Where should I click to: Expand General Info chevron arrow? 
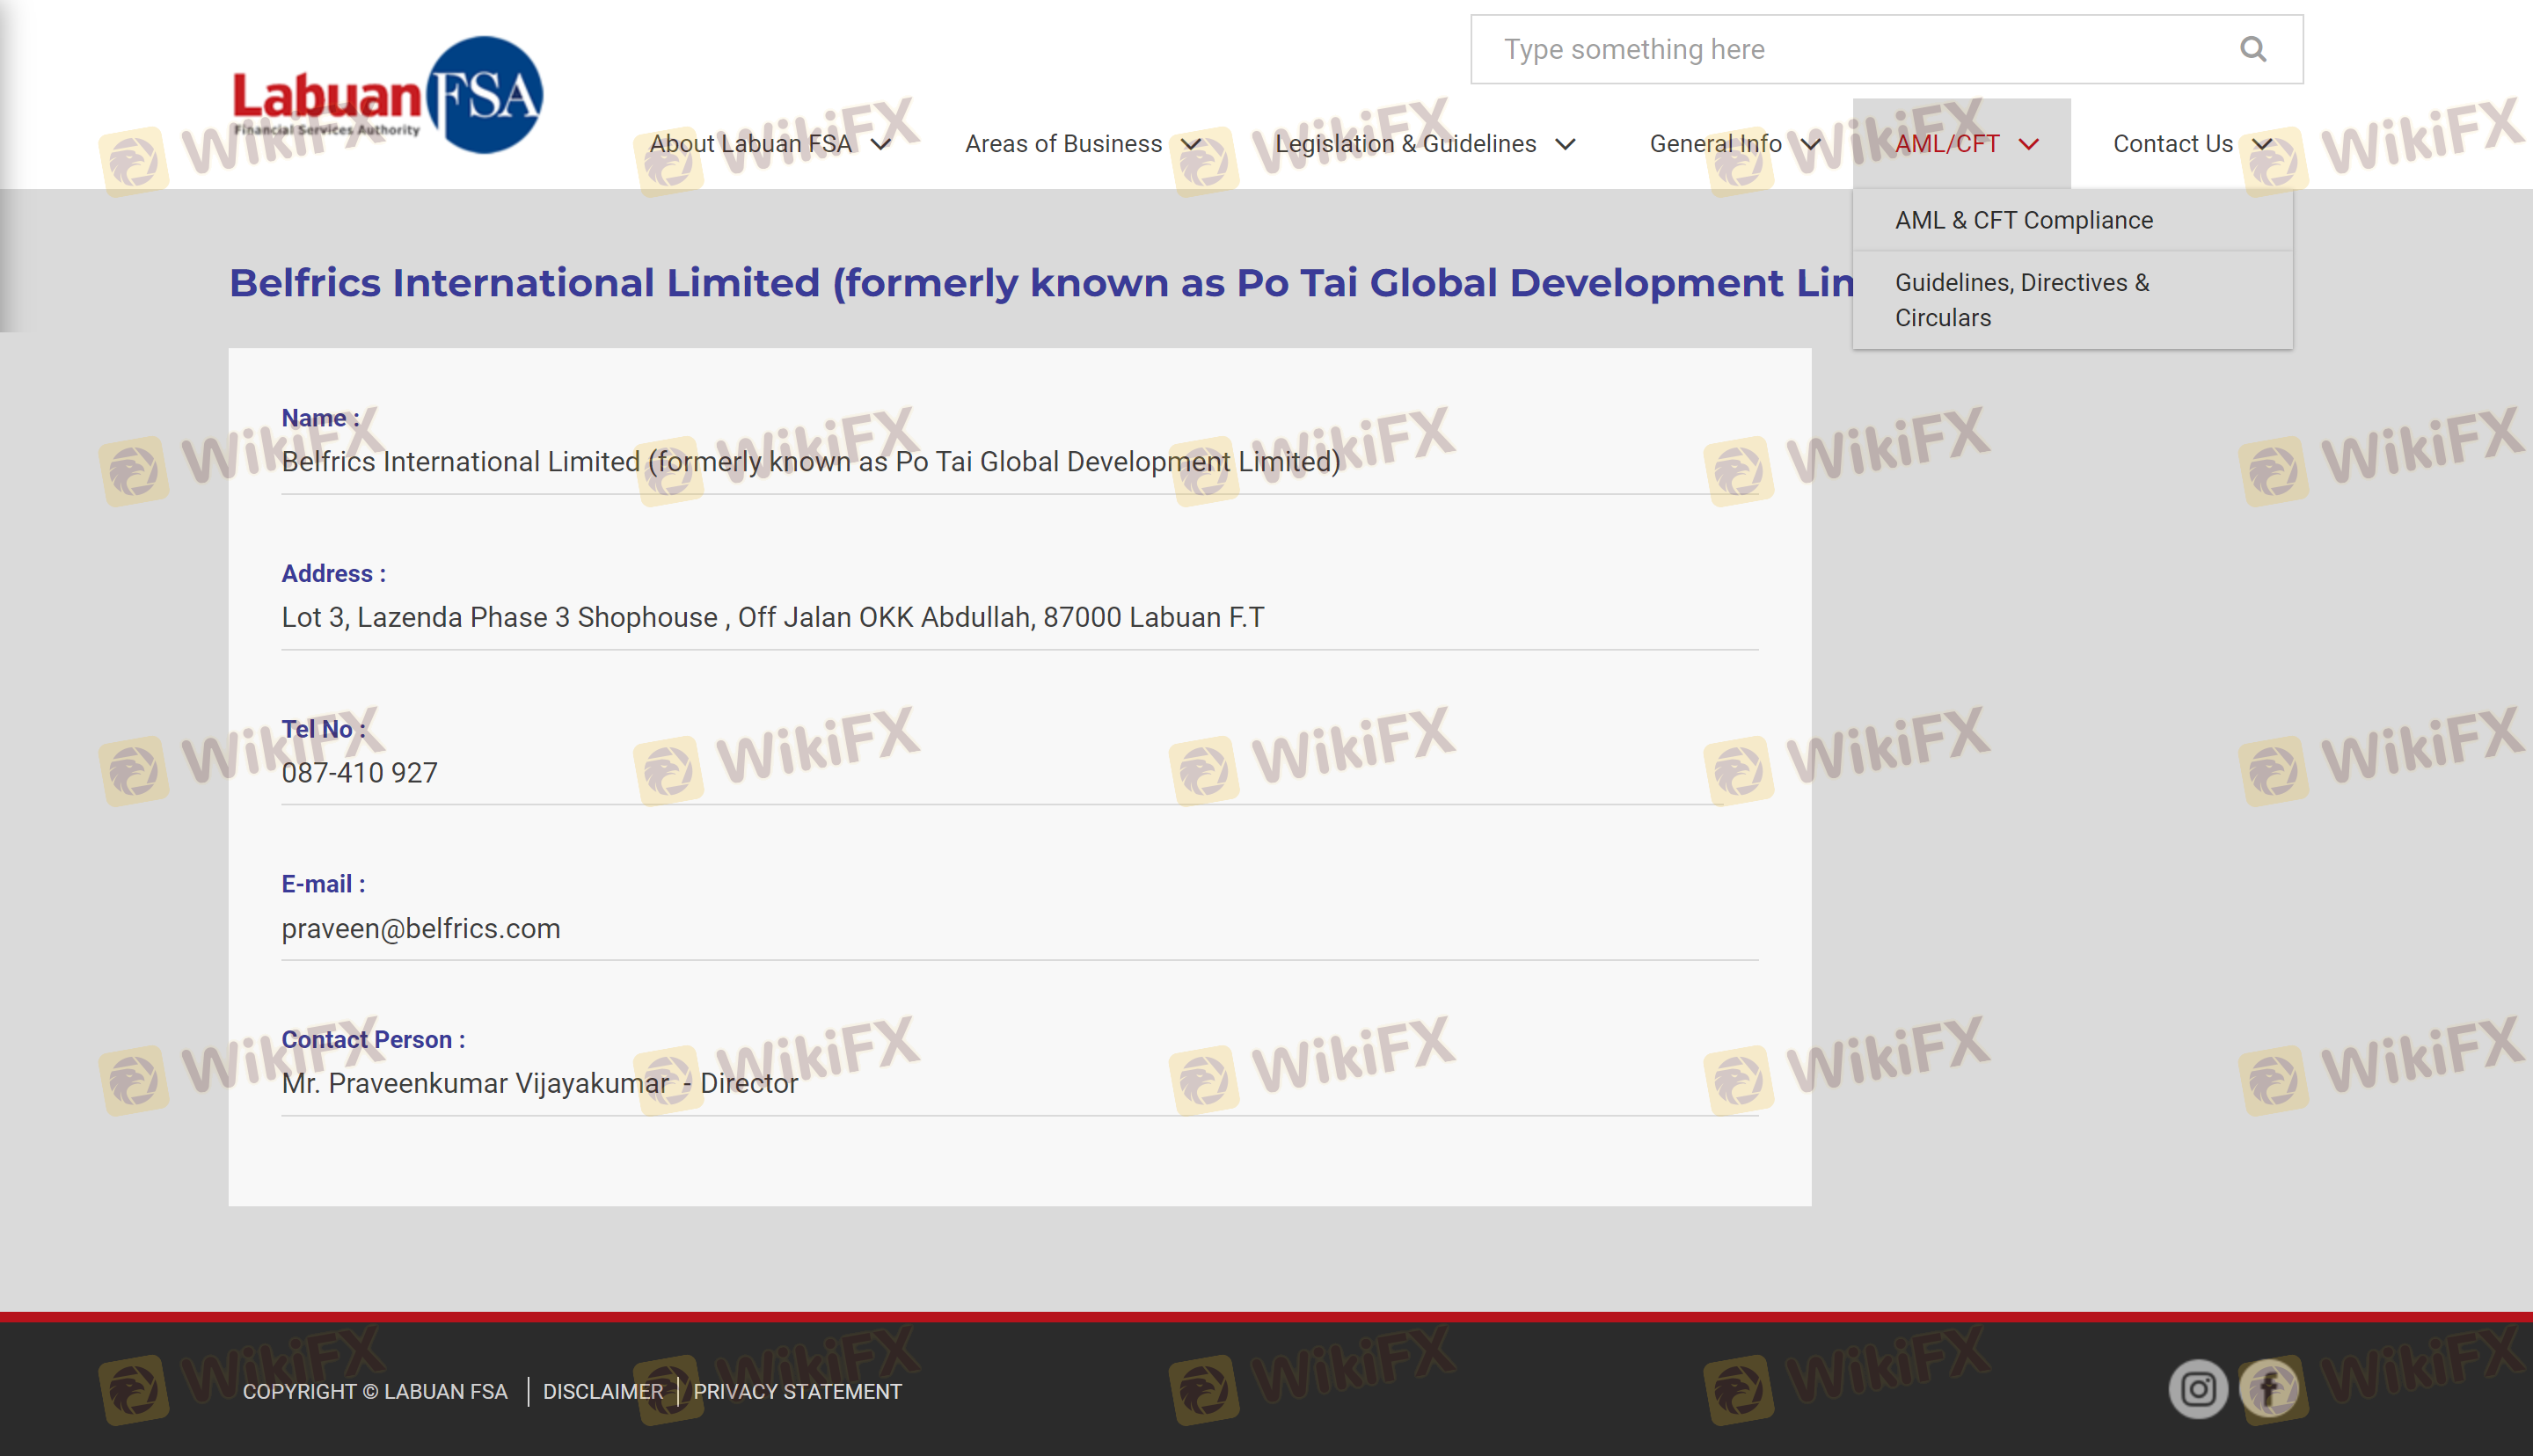[1810, 145]
